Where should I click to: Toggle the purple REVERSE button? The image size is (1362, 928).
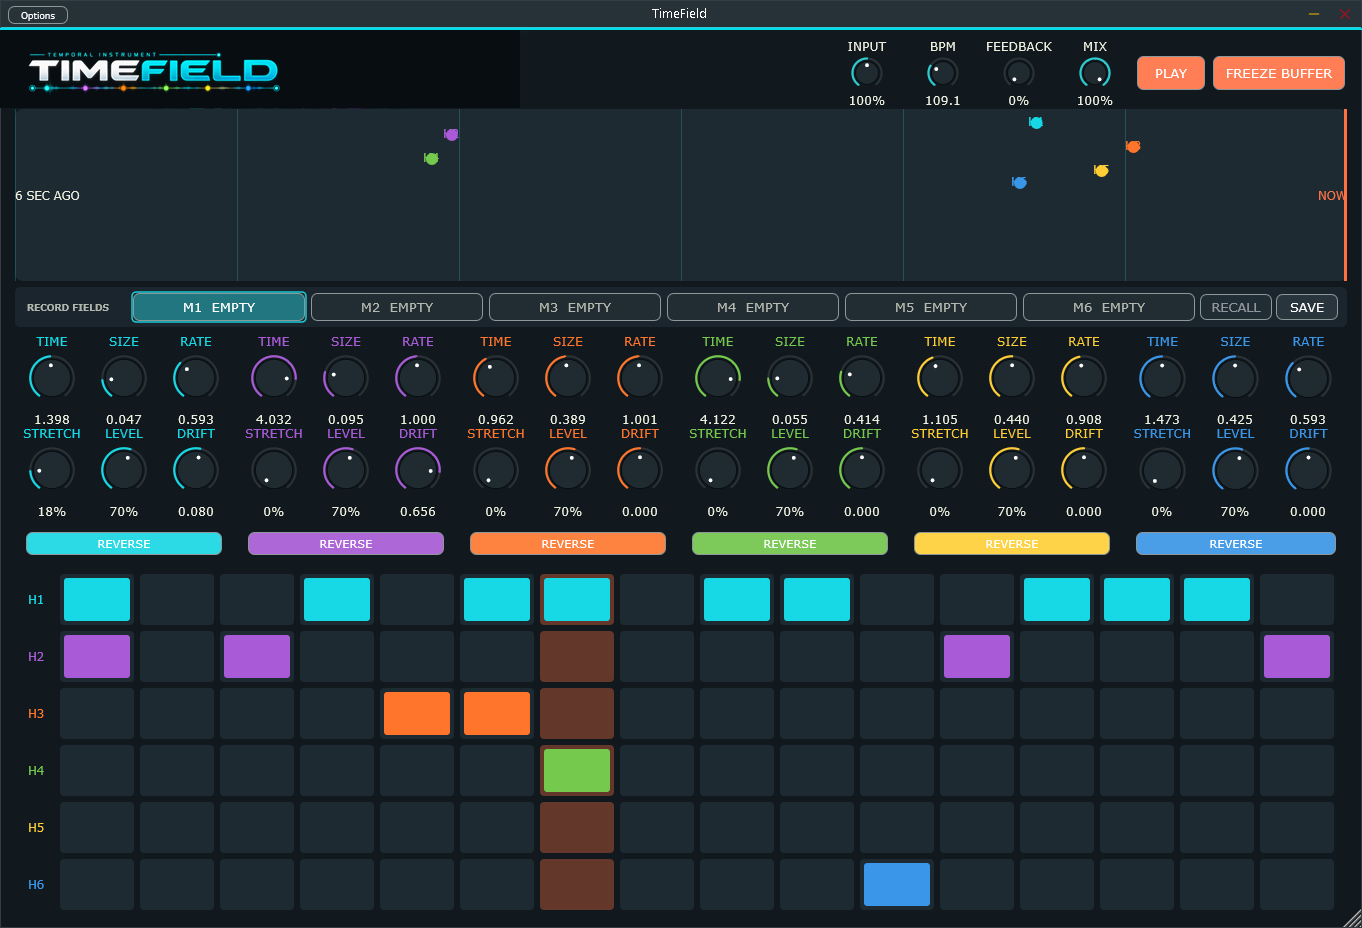click(346, 543)
